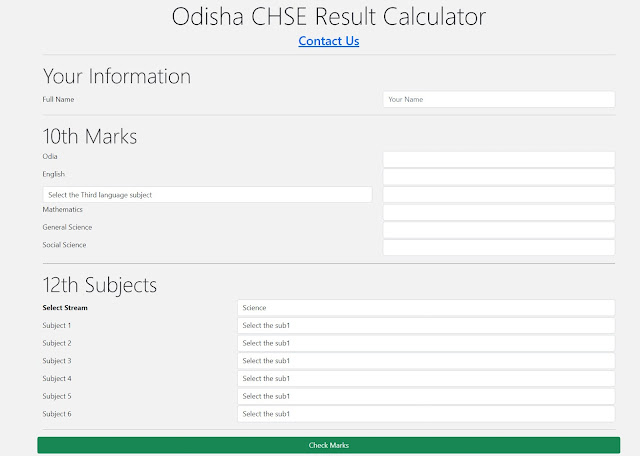Focus the Odia marks input box

point(499,159)
